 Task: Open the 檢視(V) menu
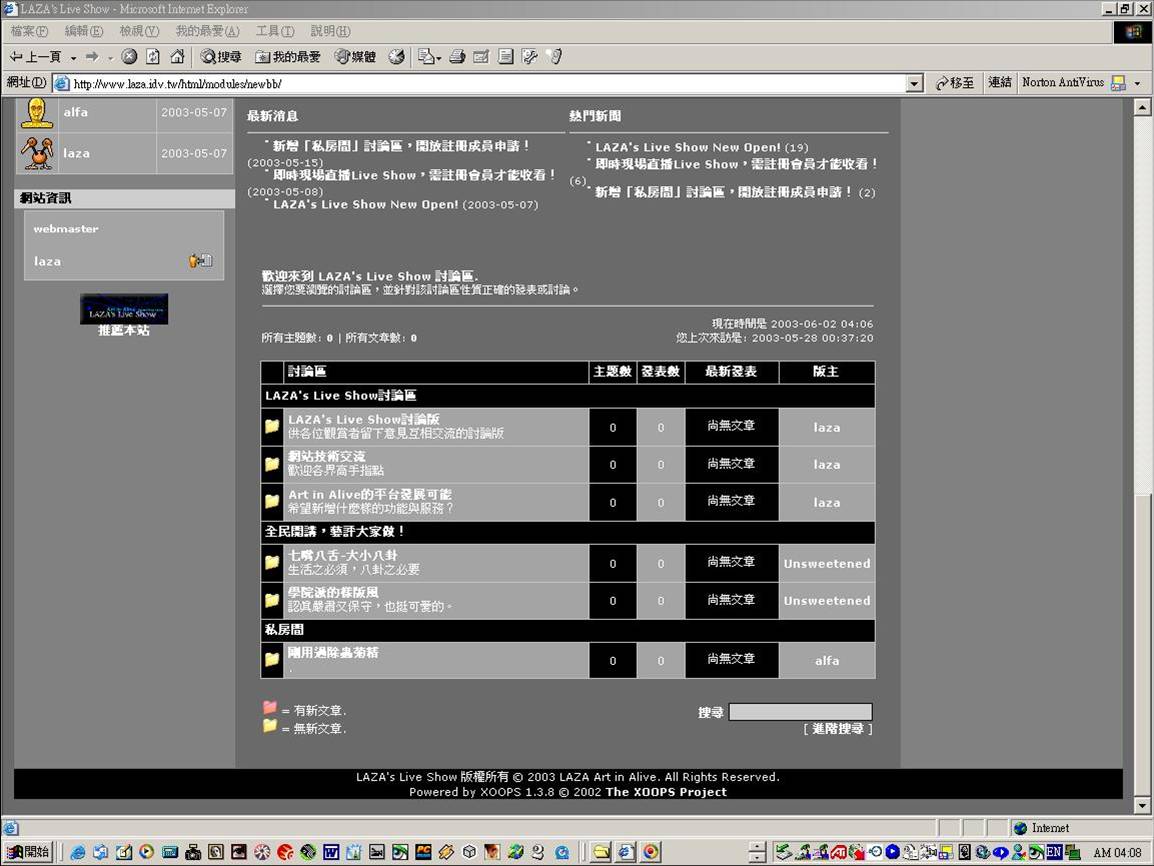click(x=139, y=31)
